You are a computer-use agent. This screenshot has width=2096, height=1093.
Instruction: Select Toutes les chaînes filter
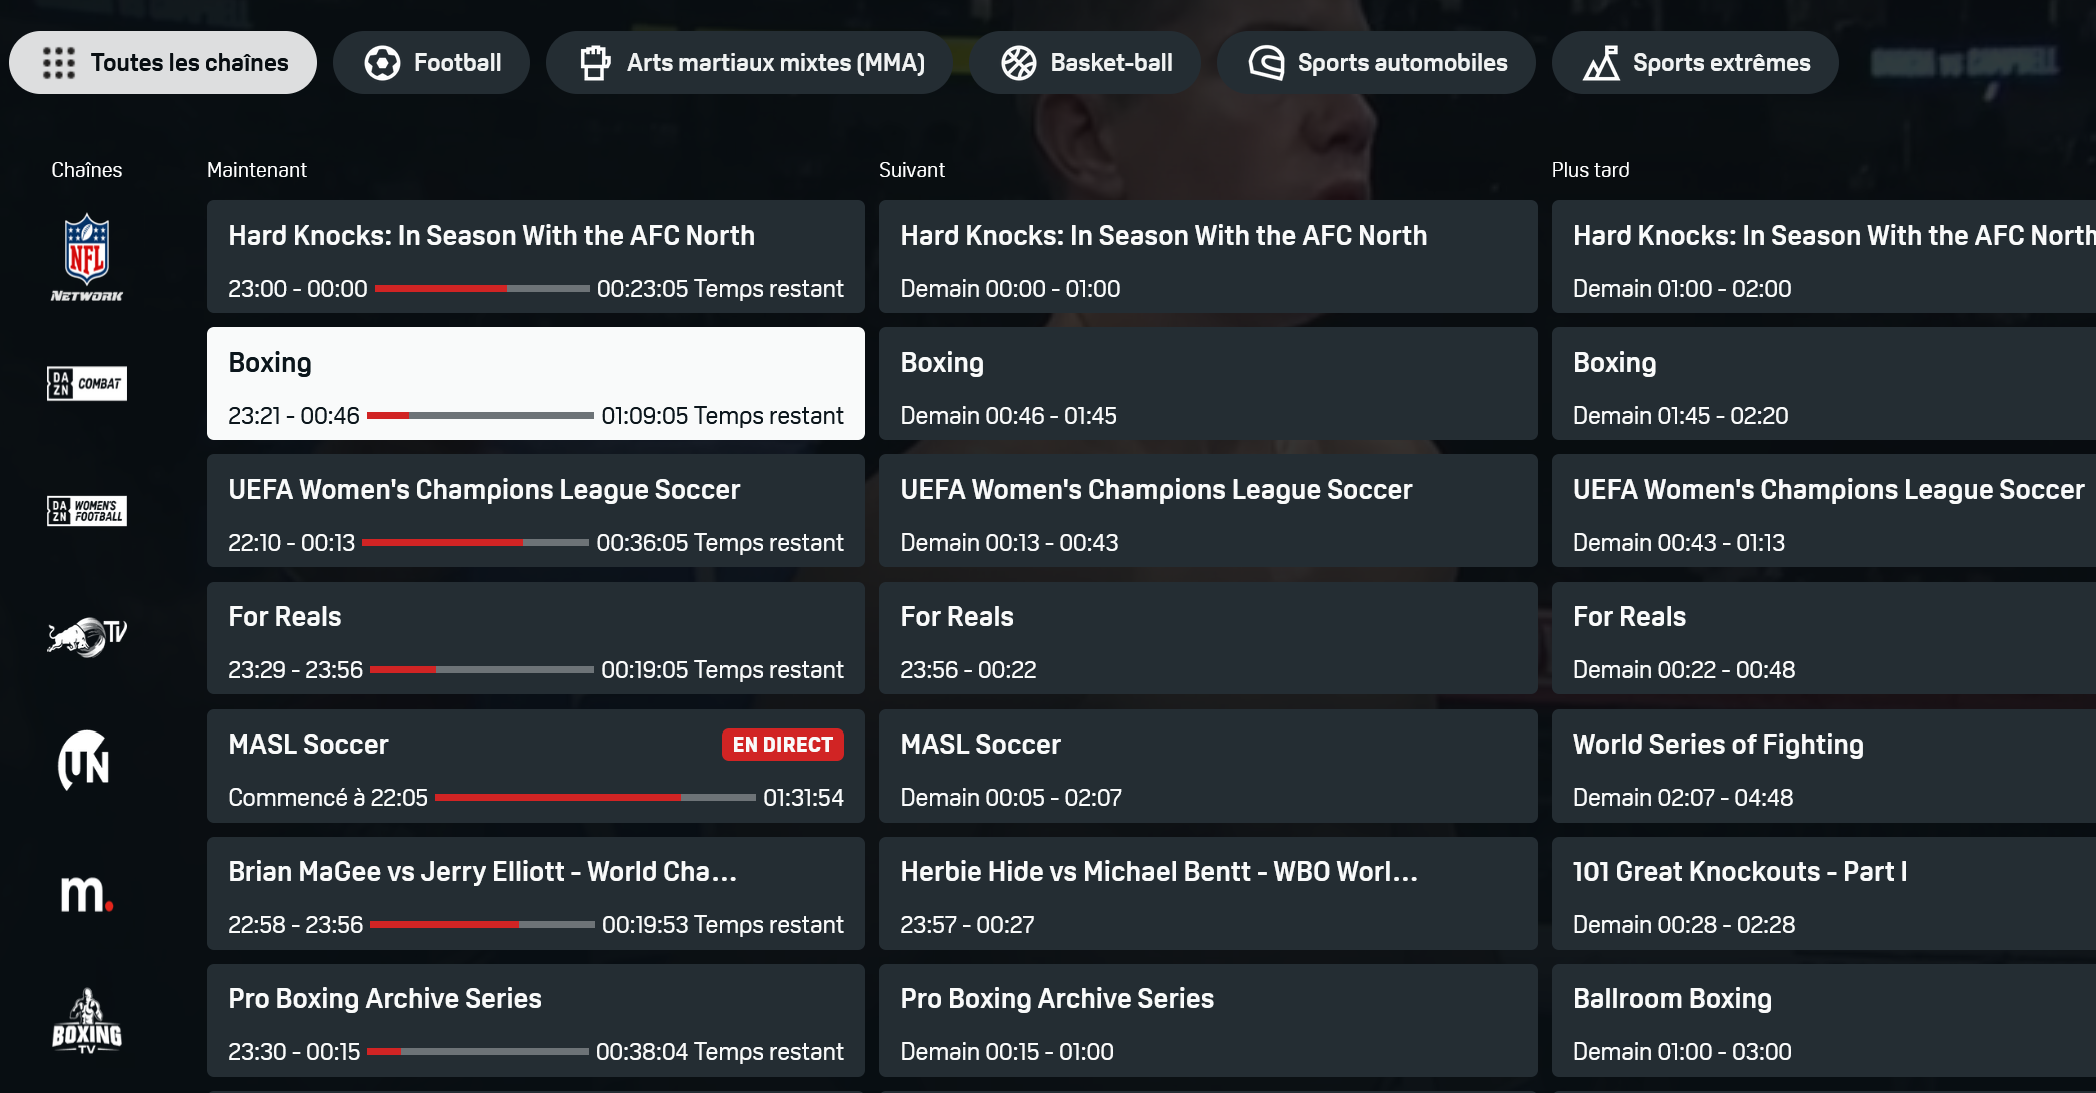pos(163,62)
